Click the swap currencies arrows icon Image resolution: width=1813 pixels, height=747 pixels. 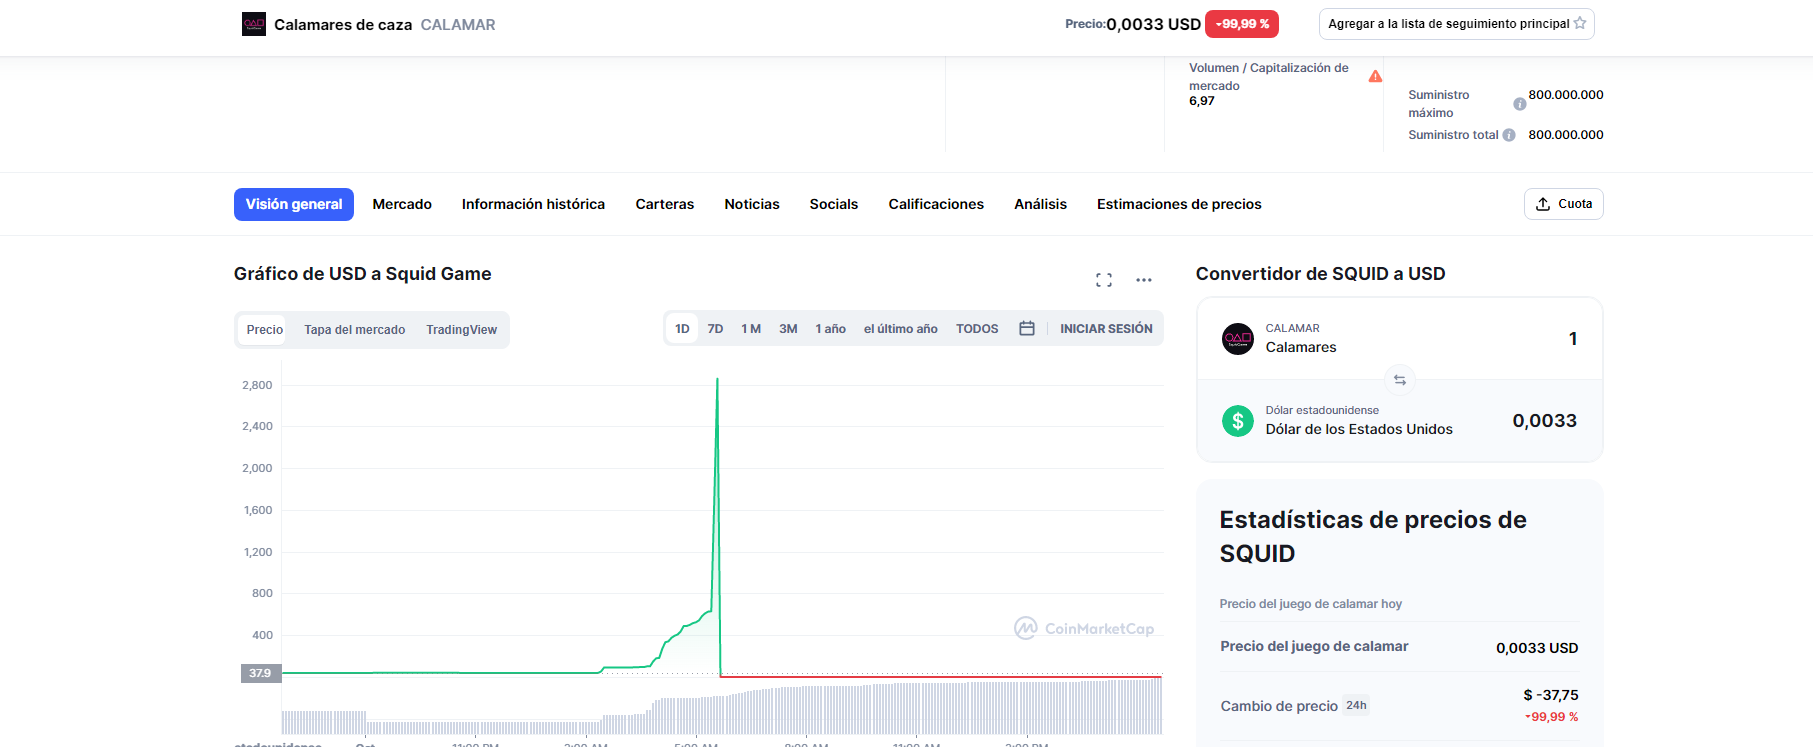(x=1400, y=380)
